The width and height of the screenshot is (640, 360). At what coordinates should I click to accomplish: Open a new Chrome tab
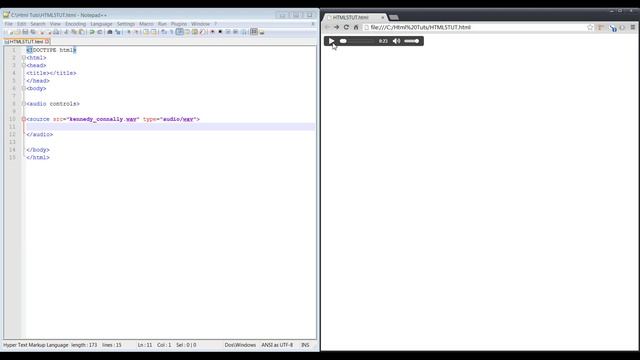[393, 17]
